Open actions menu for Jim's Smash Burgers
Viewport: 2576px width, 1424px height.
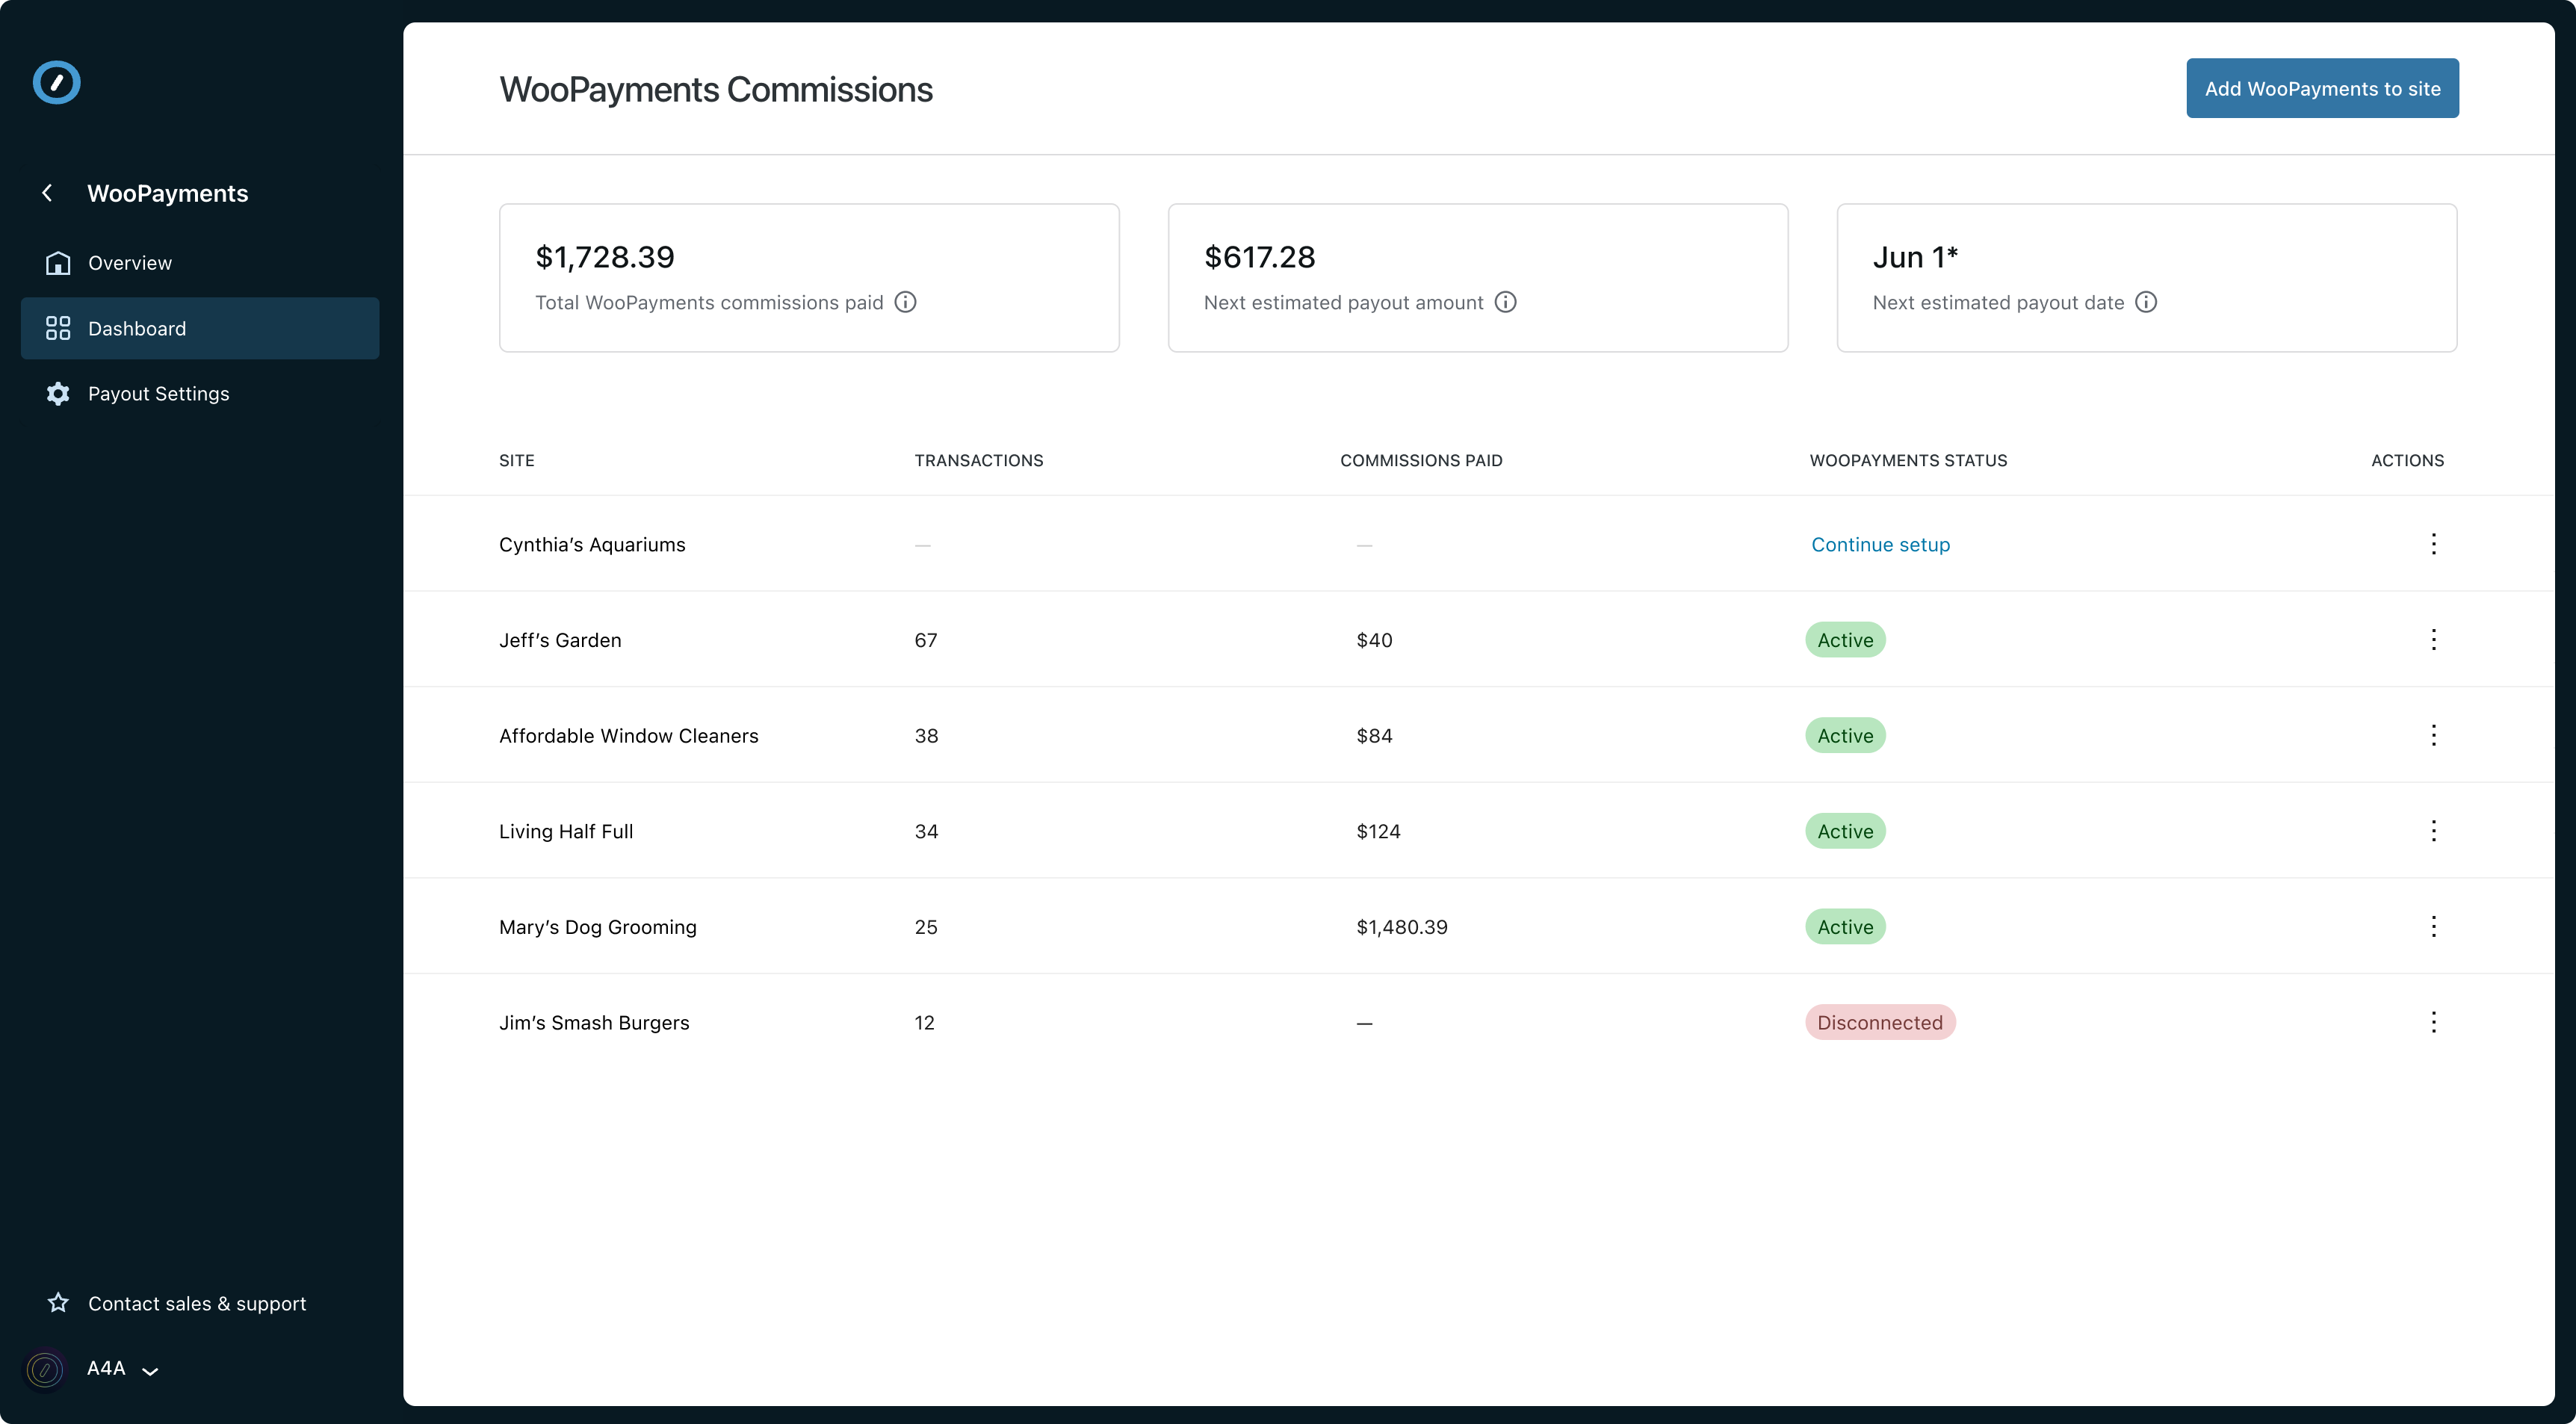(x=2433, y=1022)
